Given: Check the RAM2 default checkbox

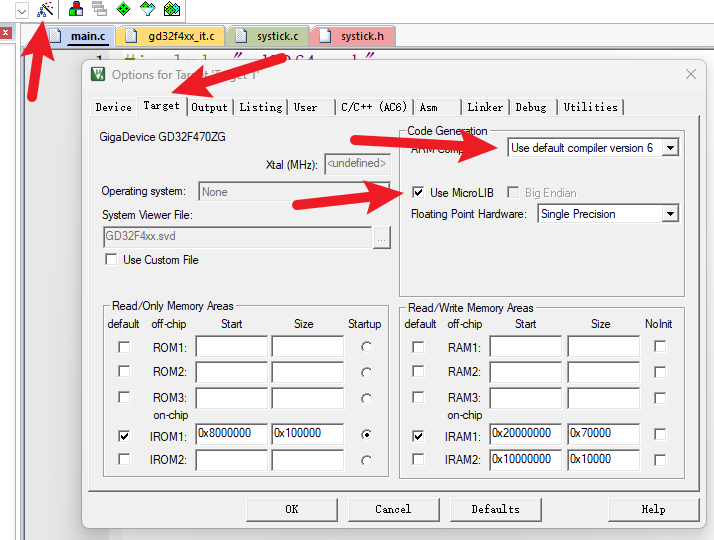Looking at the screenshot, I should point(418,371).
